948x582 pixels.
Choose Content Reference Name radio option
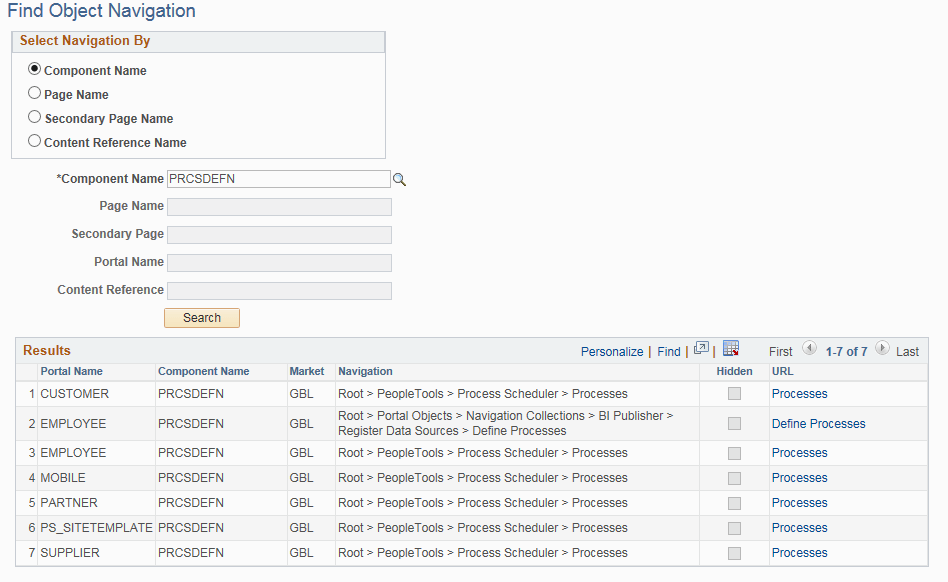pos(34,141)
